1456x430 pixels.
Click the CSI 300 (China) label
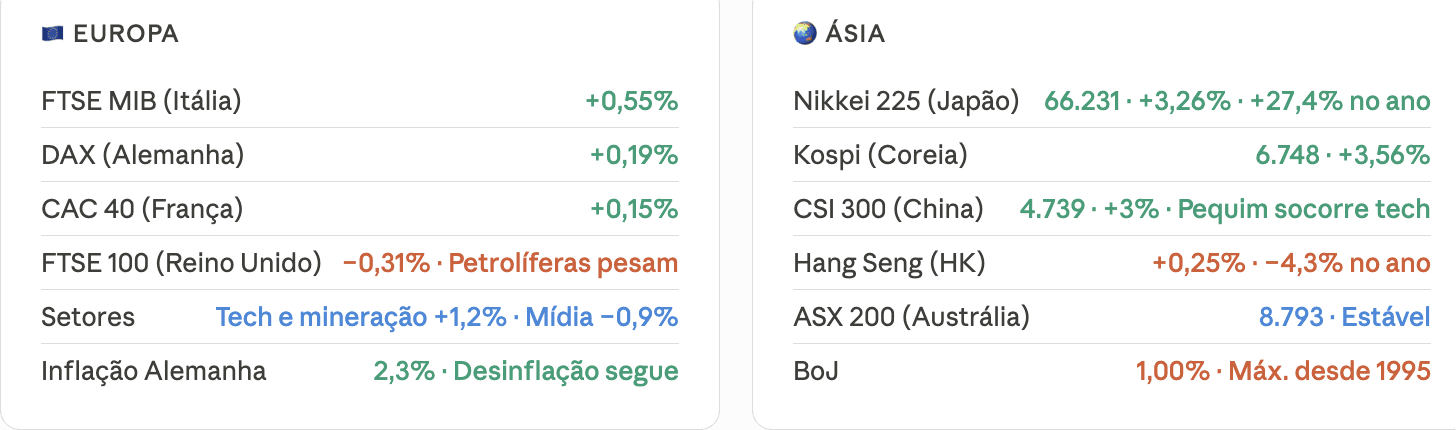click(x=888, y=209)
